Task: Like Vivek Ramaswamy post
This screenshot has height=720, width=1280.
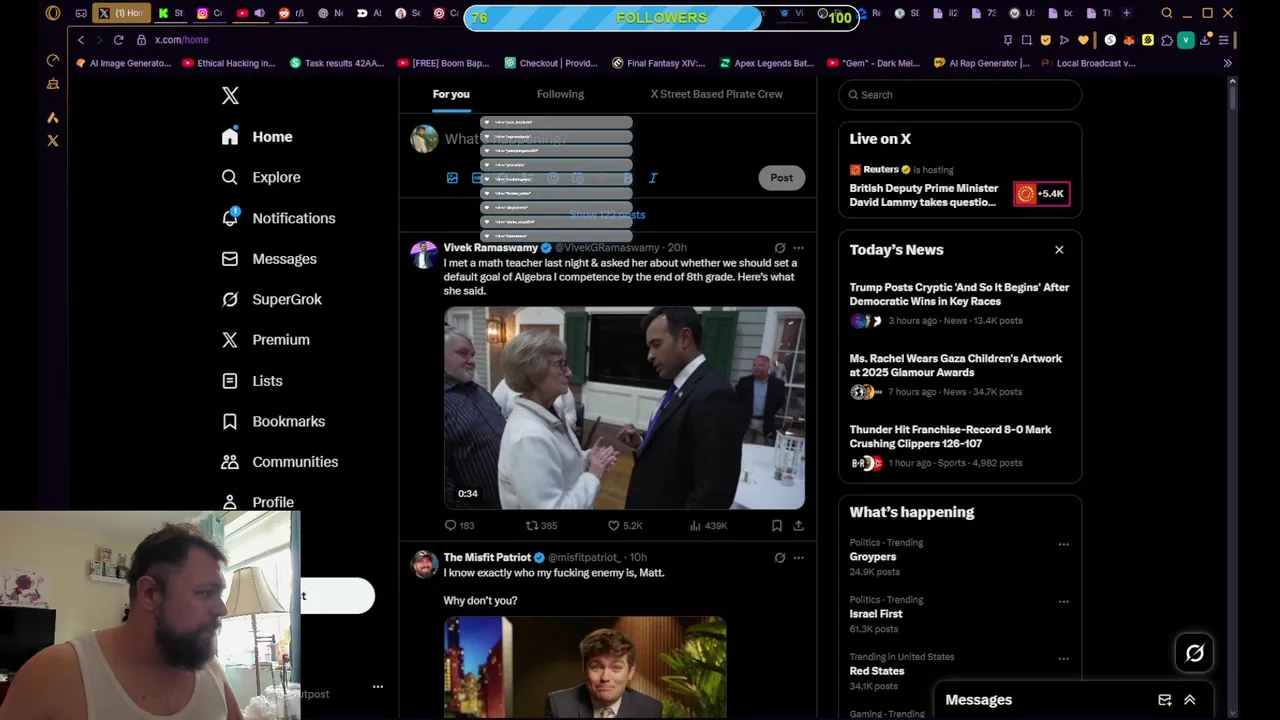Action: coord(625,525)
